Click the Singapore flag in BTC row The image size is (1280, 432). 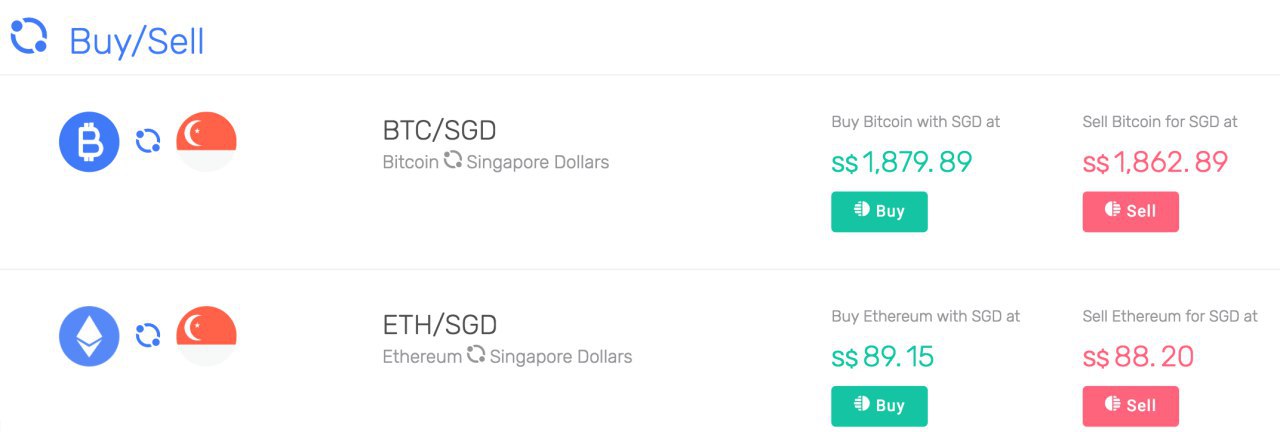[206, 142]
